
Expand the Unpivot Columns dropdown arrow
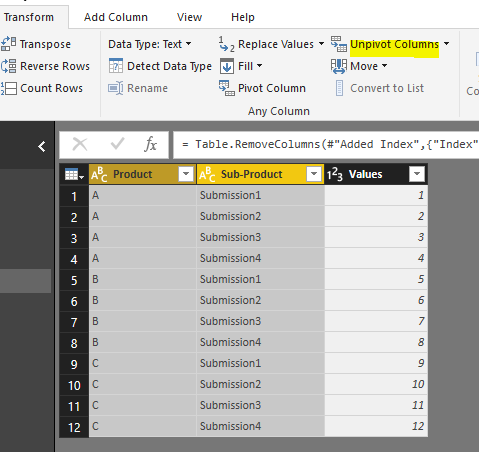[446, 44]
